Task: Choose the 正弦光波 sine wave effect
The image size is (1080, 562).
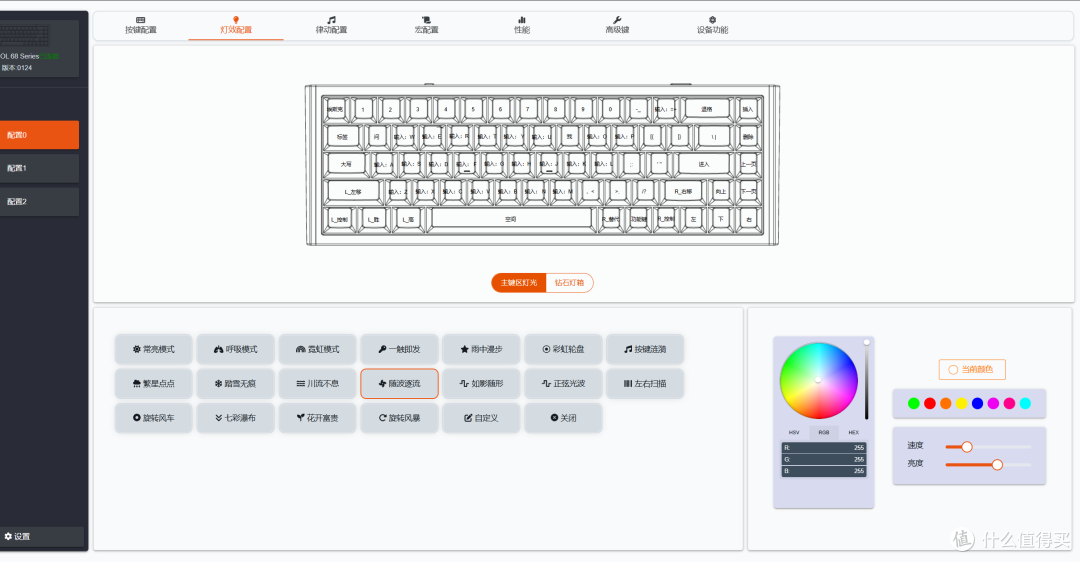Action: click(x=563, y=384)
